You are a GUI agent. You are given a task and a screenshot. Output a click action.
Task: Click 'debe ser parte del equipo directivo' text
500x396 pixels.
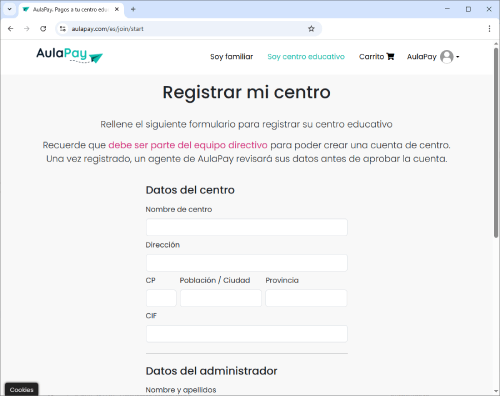(x=188, y=145)
